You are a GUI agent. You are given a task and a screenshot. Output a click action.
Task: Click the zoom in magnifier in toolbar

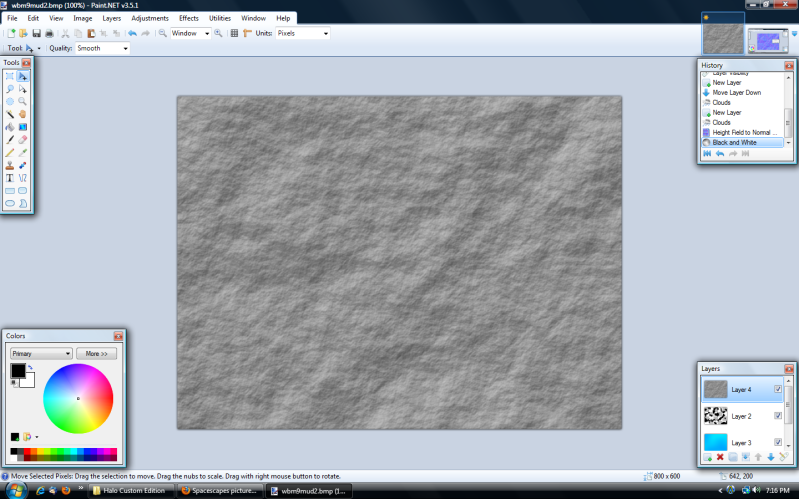coord(218,33)
